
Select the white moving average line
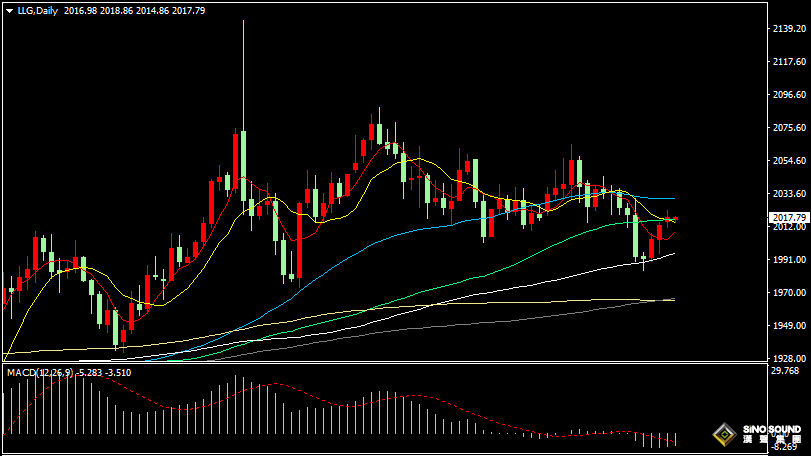click(x=500, y=289)
